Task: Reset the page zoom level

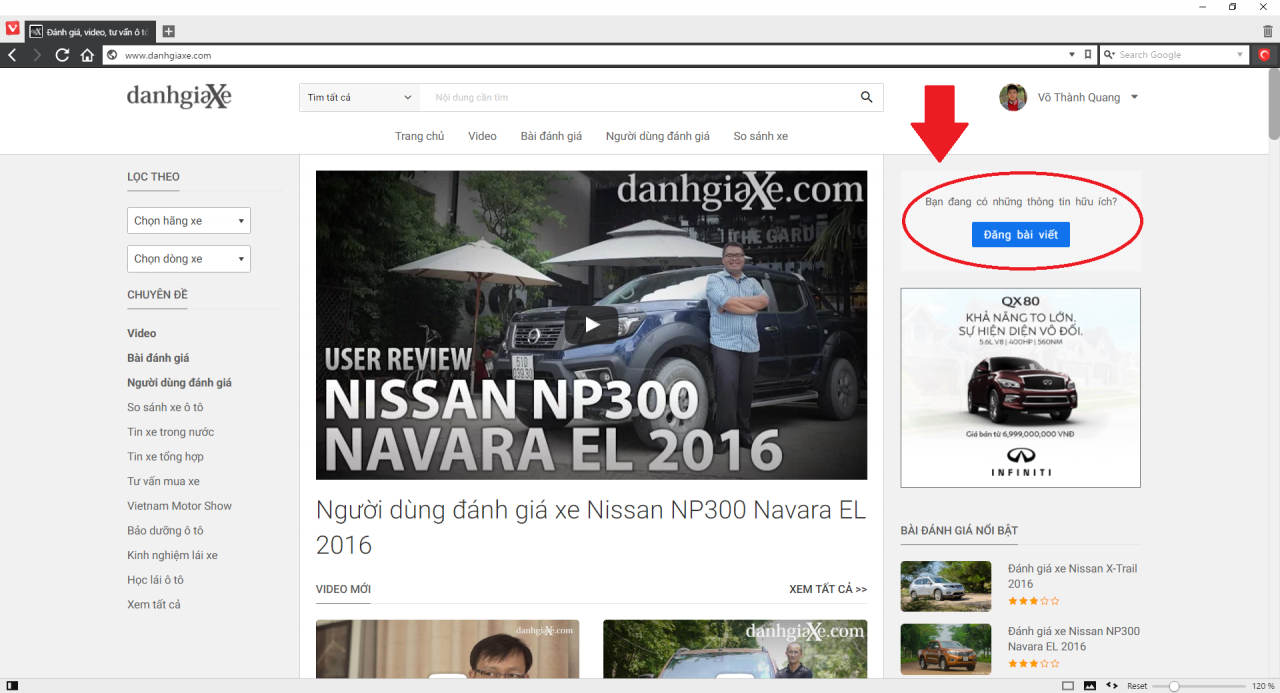Action: [x=1137, y=686]
